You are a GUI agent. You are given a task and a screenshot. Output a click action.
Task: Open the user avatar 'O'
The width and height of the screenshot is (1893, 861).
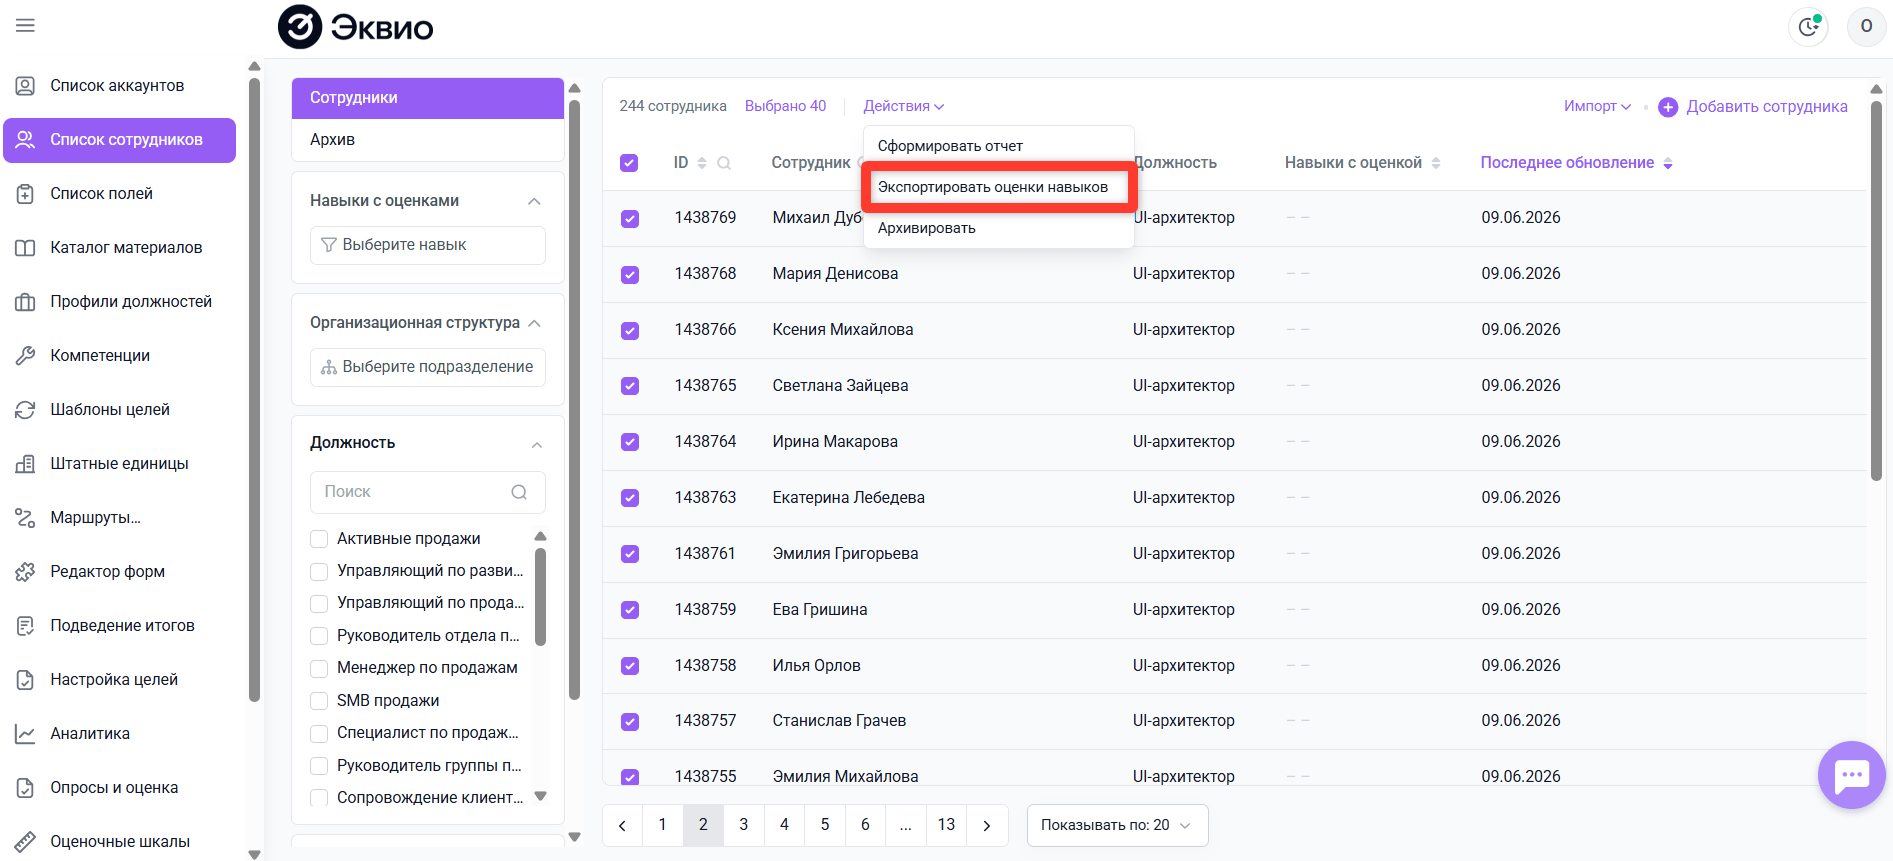click(1866, 26)
